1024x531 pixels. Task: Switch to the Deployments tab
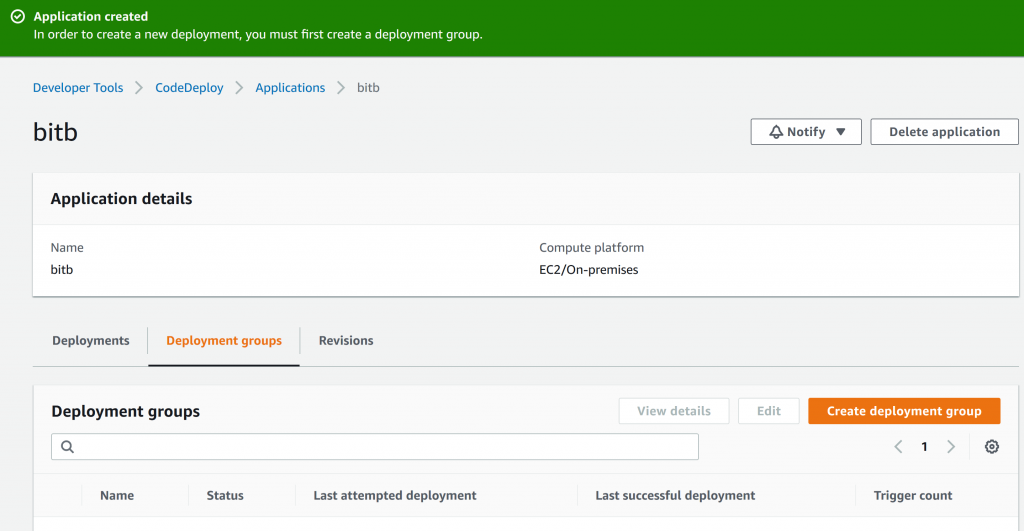pyautogui.click(x=91, y=340)
